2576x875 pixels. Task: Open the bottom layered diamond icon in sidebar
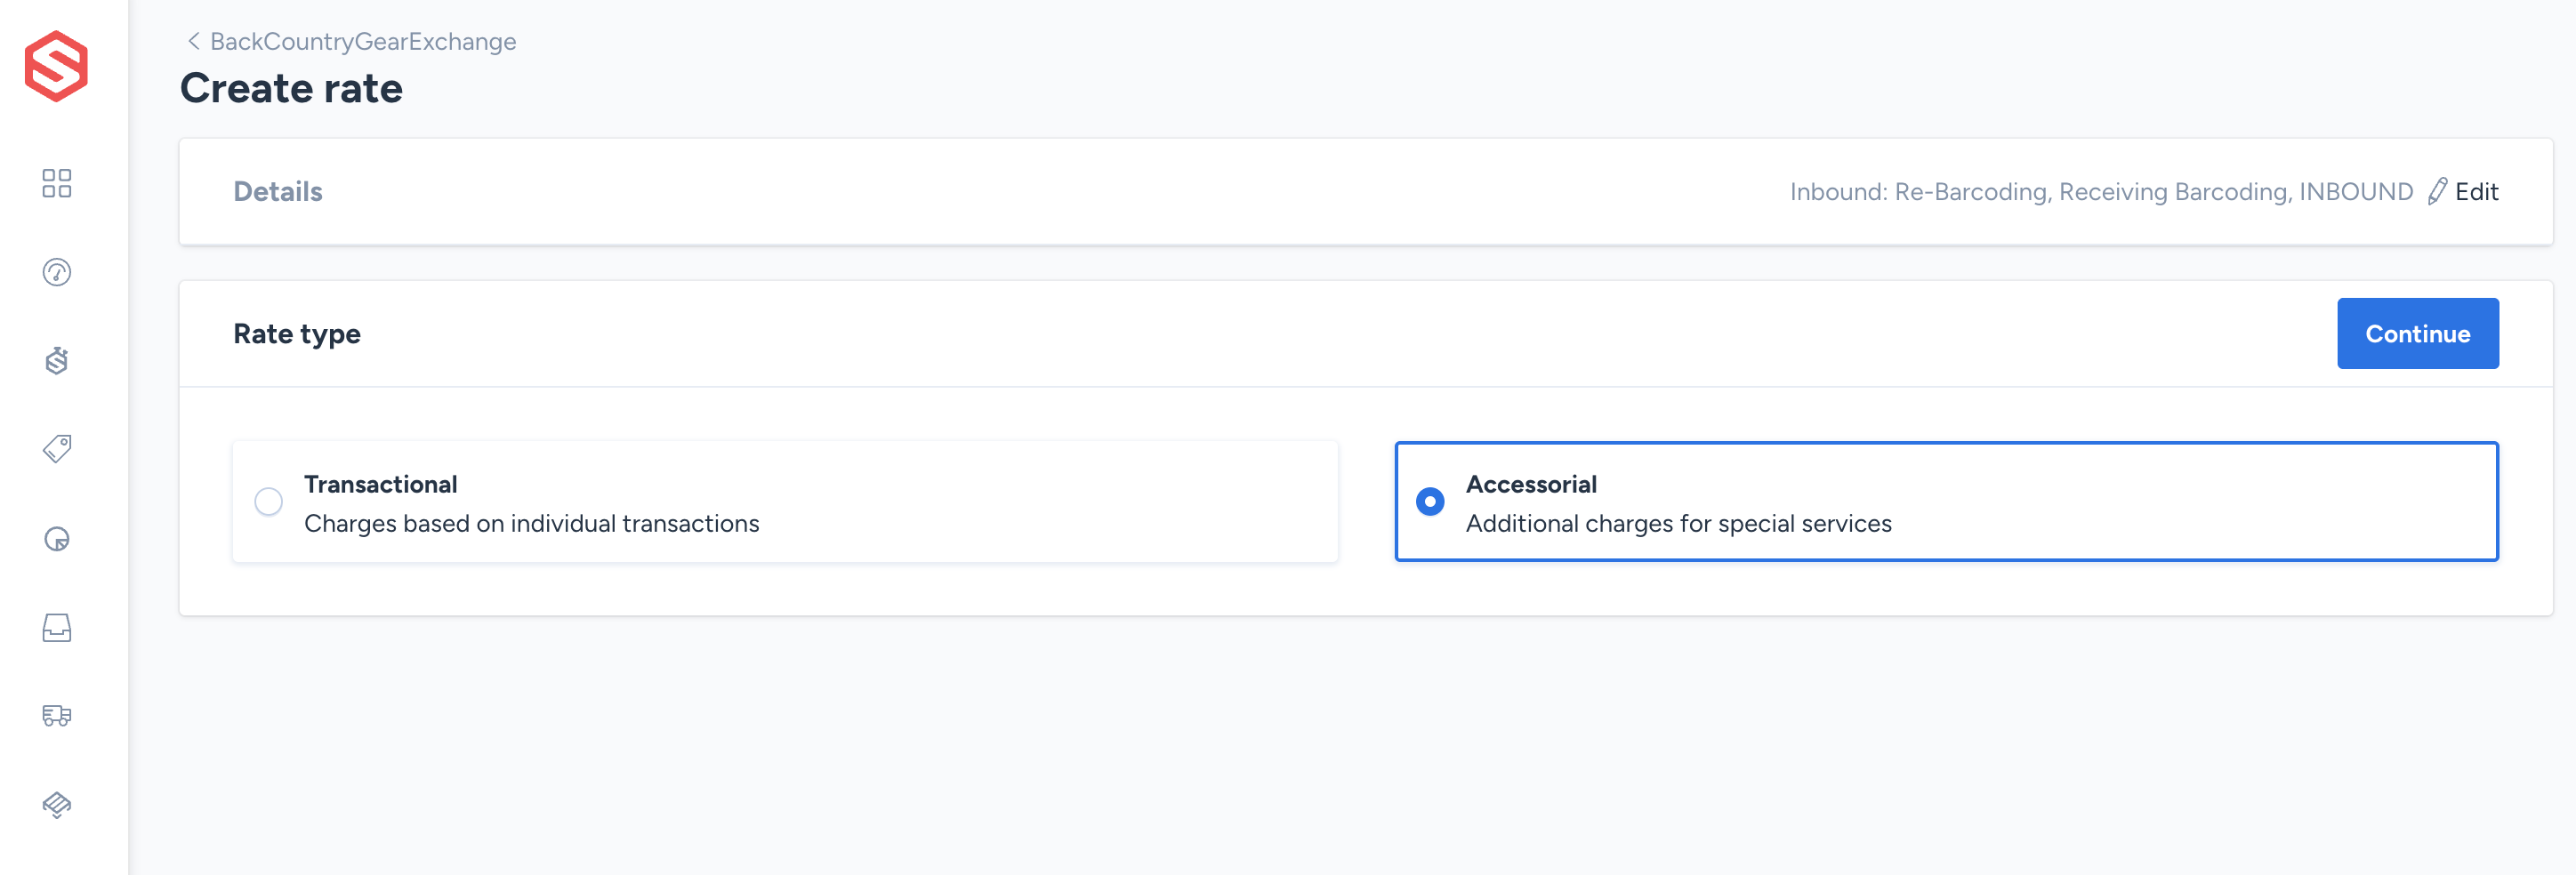57,805
